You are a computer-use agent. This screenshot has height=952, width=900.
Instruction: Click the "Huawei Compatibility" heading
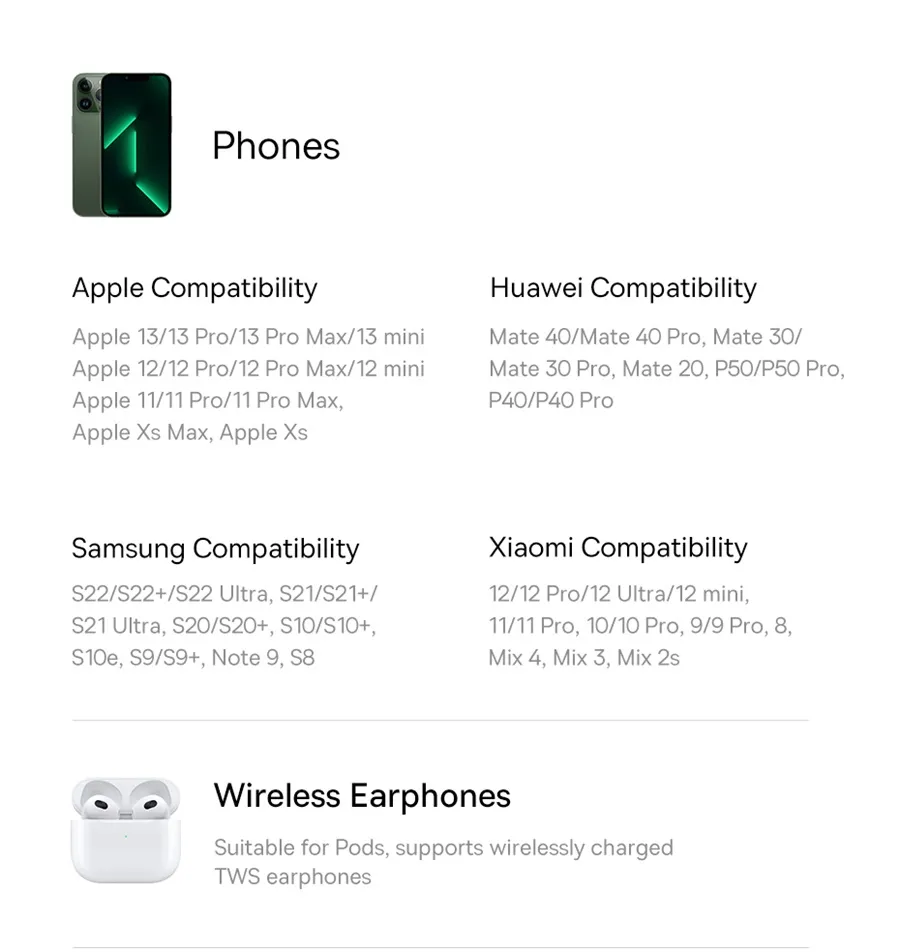(x=623, y=288)
